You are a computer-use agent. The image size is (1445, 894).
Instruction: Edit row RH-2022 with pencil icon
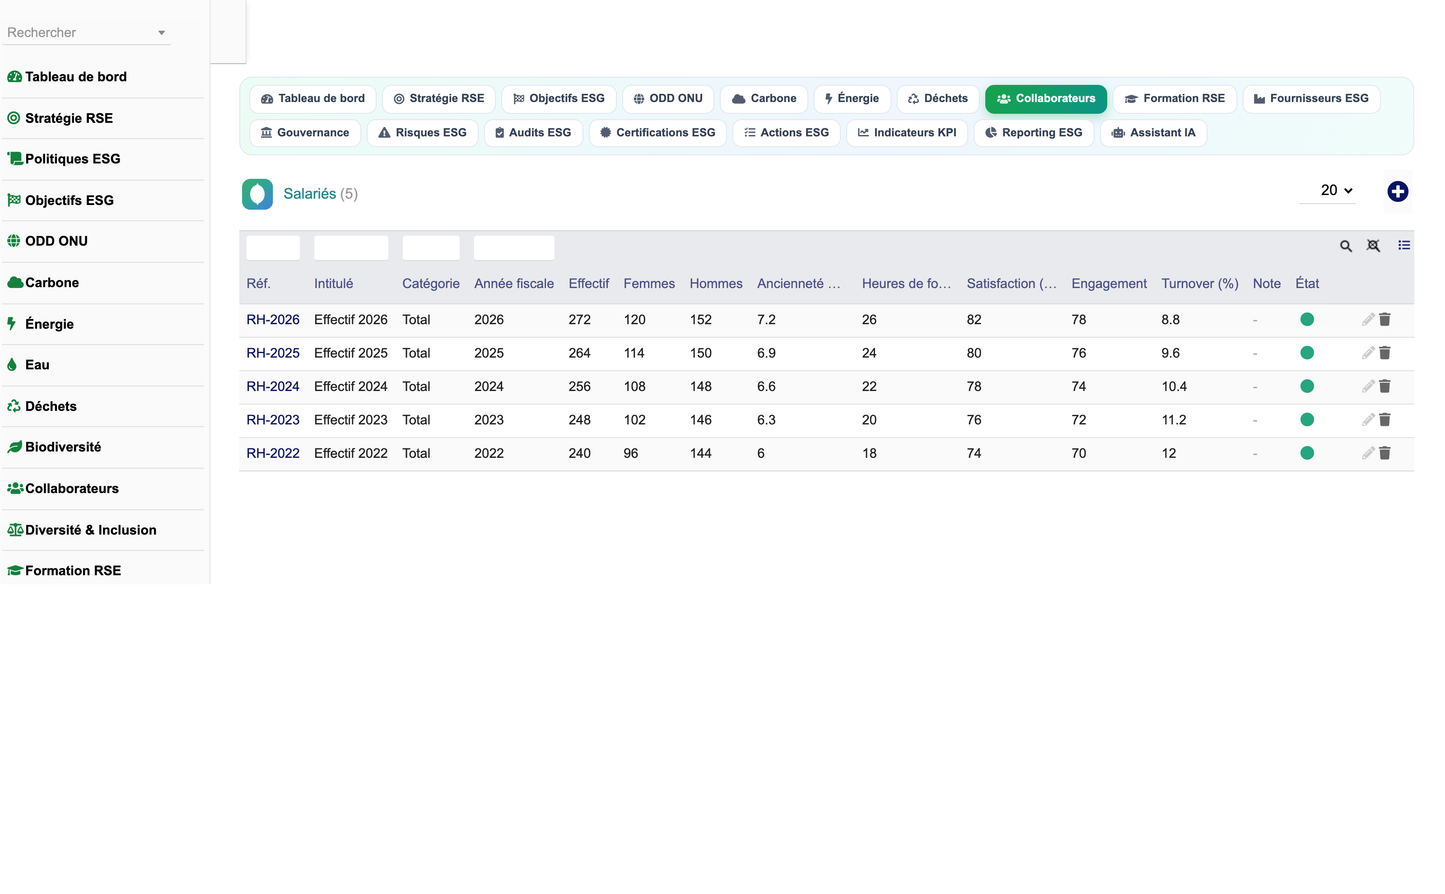pyautogui.click(x=1367, y=453)
